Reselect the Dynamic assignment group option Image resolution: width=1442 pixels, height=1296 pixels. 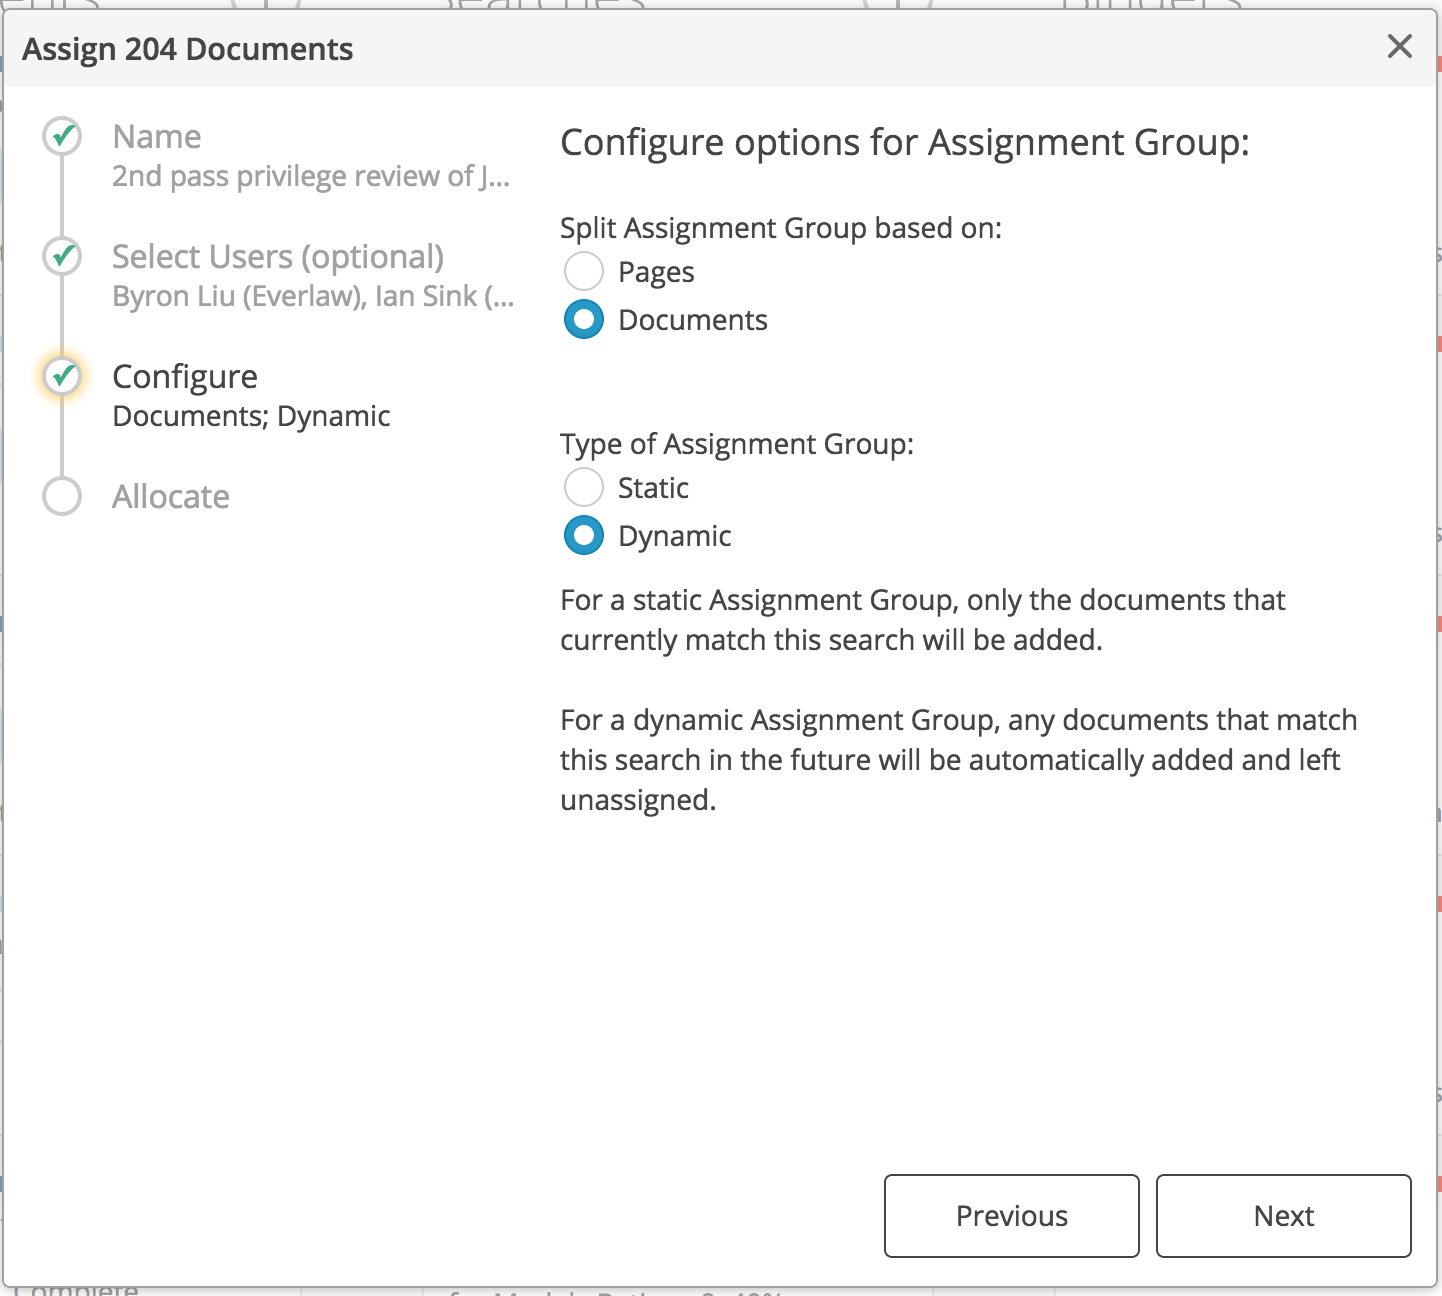[x=583, y=535]
